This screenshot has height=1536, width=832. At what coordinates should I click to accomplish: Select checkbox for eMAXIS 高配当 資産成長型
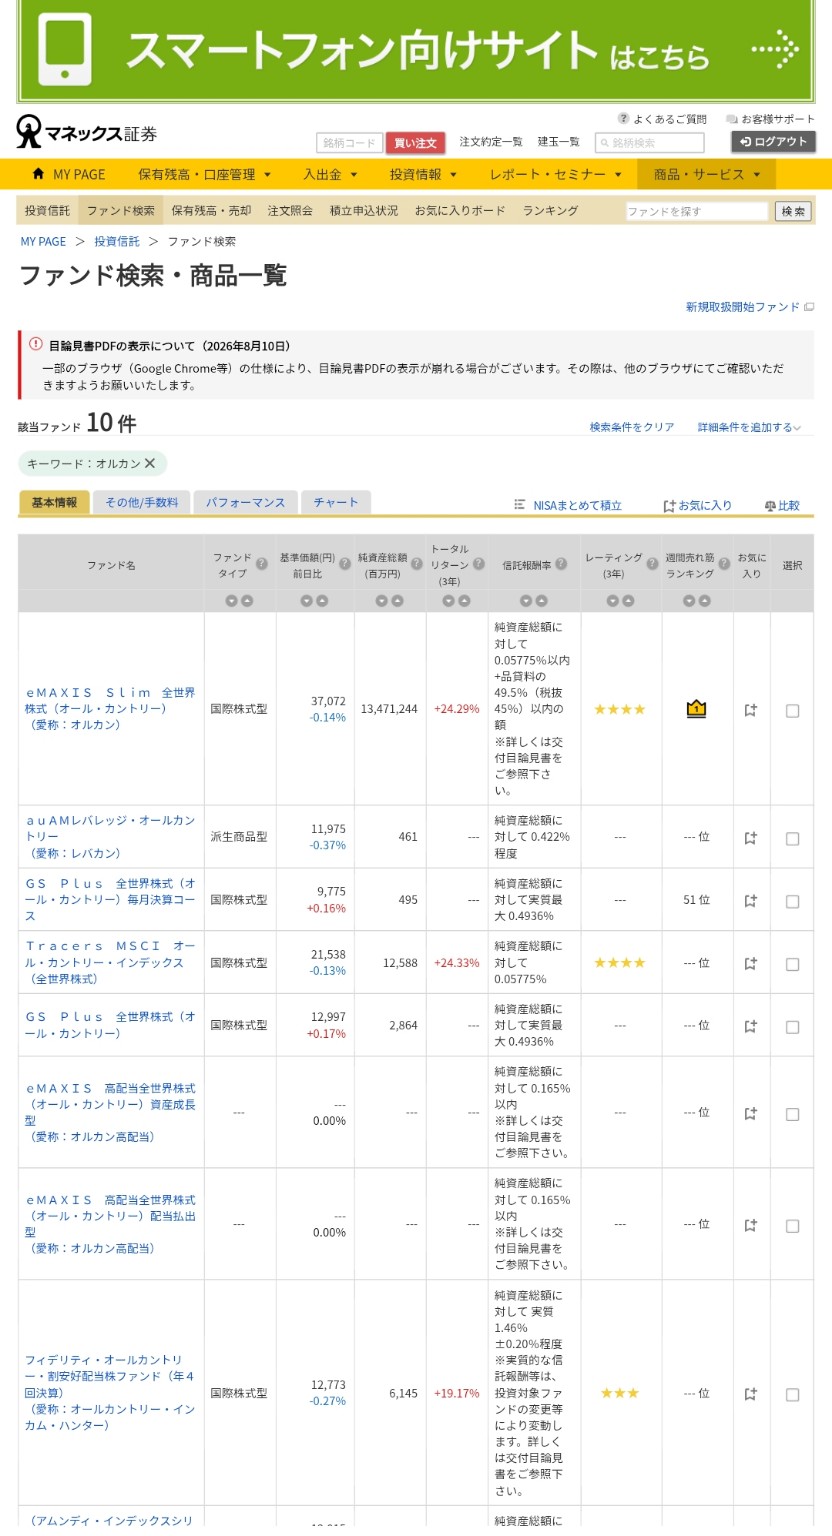click(x=793, y=1114)
